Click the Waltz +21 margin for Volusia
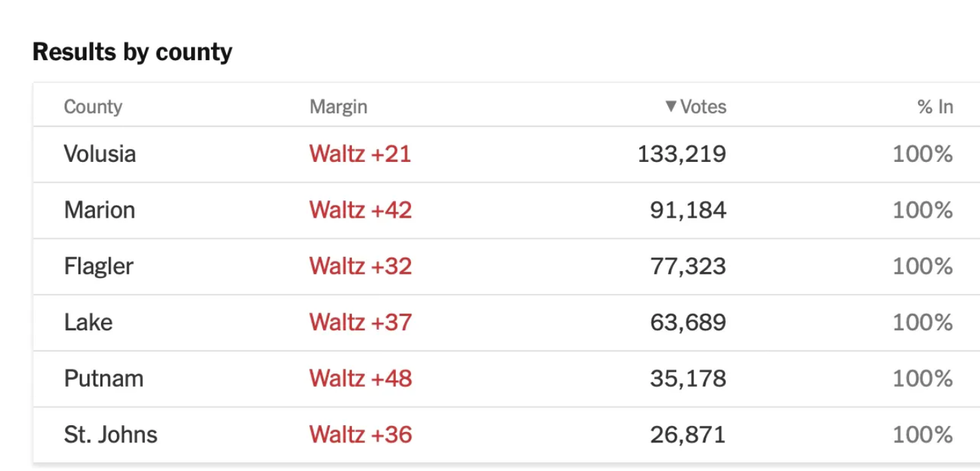 pyautogui.click(x=360, y=154)
